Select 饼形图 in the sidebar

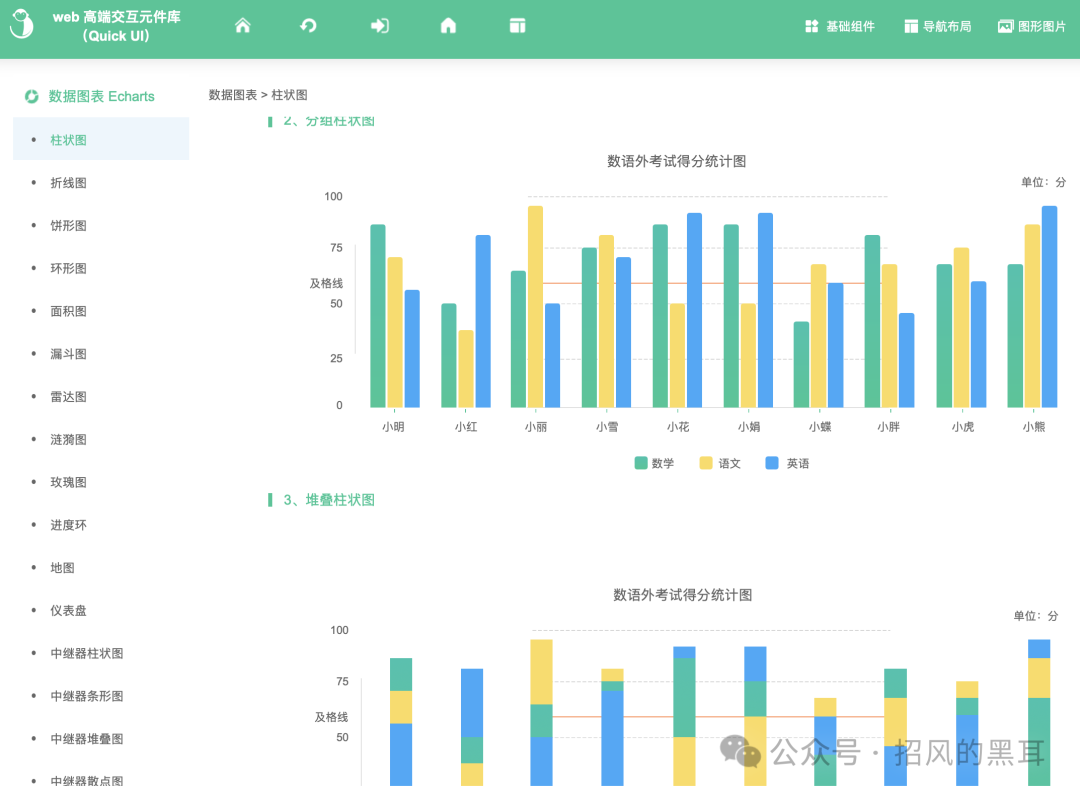point(68,225)
